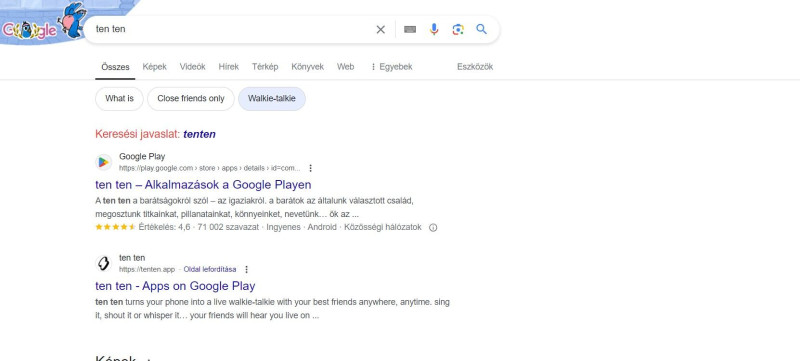The width and height of the screenshot is (800, 361).
Task: Open the Google Play result options (three dots)
Action: point(311,168)
